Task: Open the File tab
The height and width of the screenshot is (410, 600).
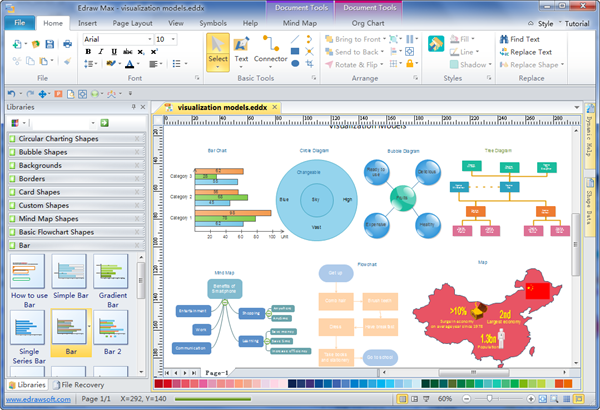Action: (20, 23)
